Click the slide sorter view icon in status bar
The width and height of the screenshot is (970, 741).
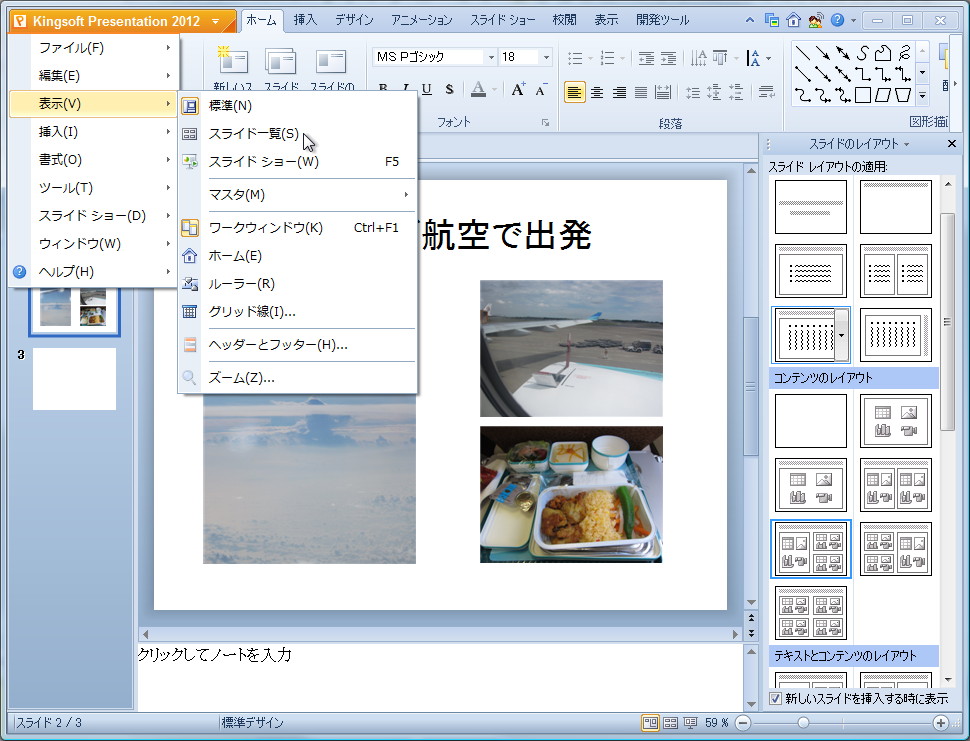point(670,723)
